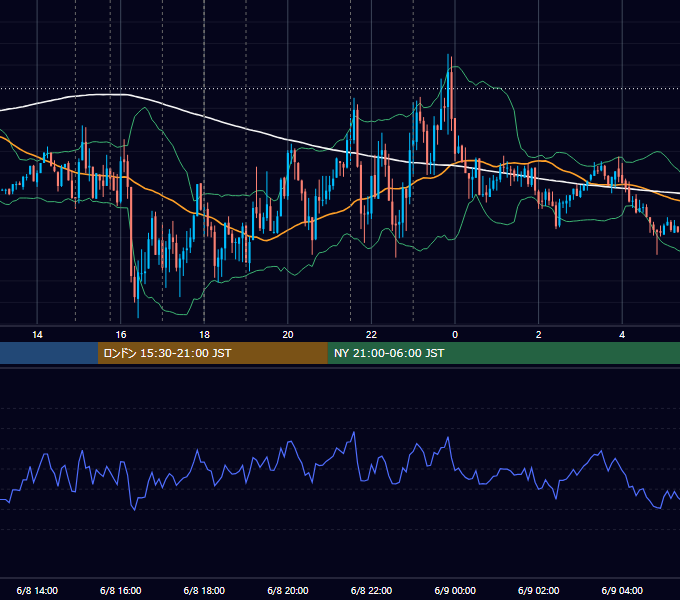Click the 6/9 04:00 date label
The image size is (680, 600).
(622, 591)
